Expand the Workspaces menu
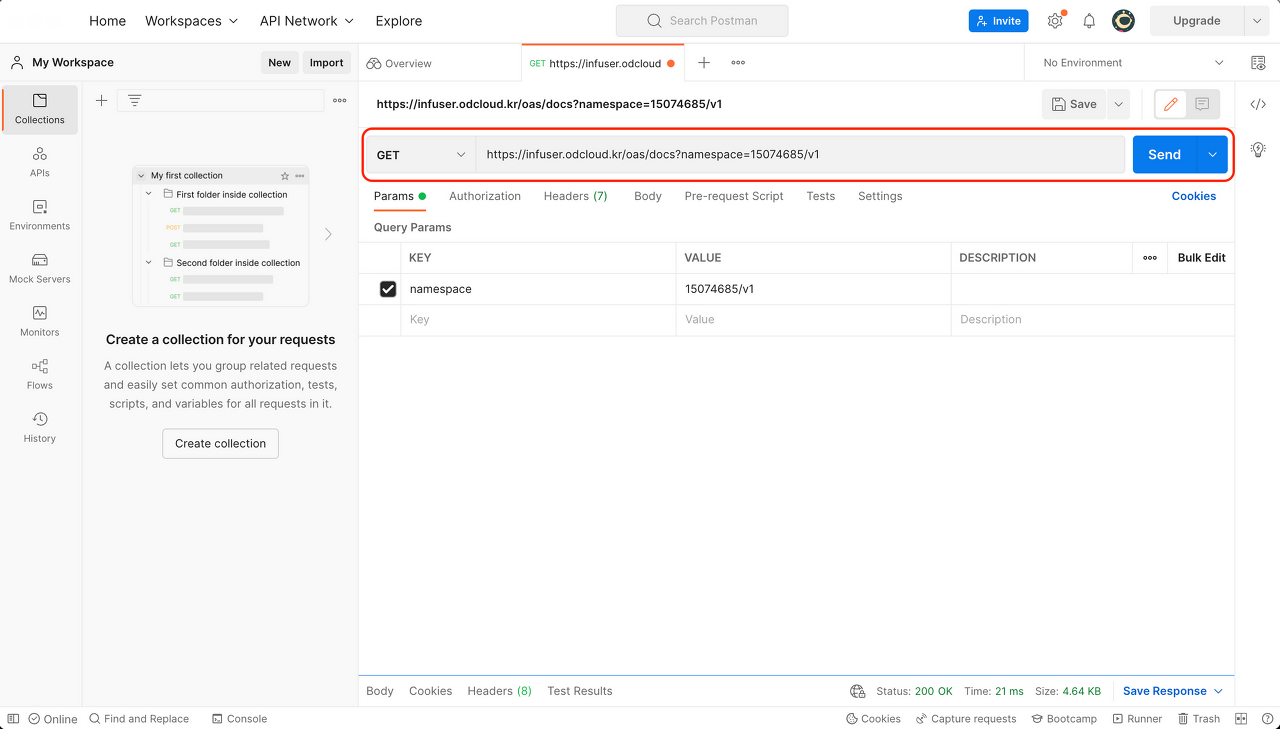This screenshot has height=729, width=1280. point(192,21)
